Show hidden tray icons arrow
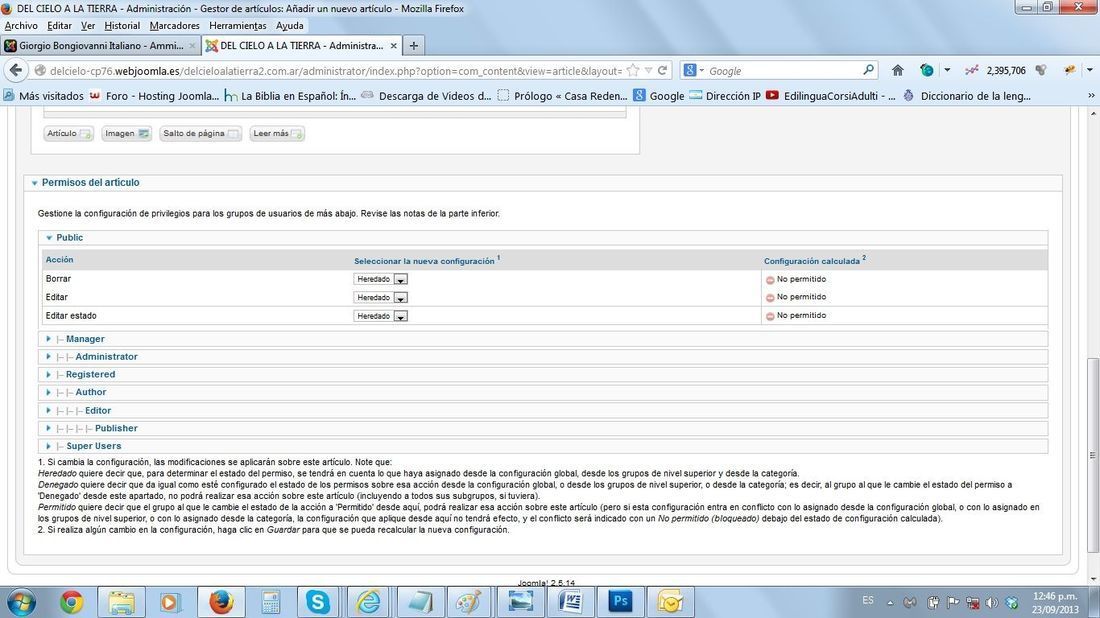The height and width of the screenshot is (618, 1100). [x=890, y=603]
